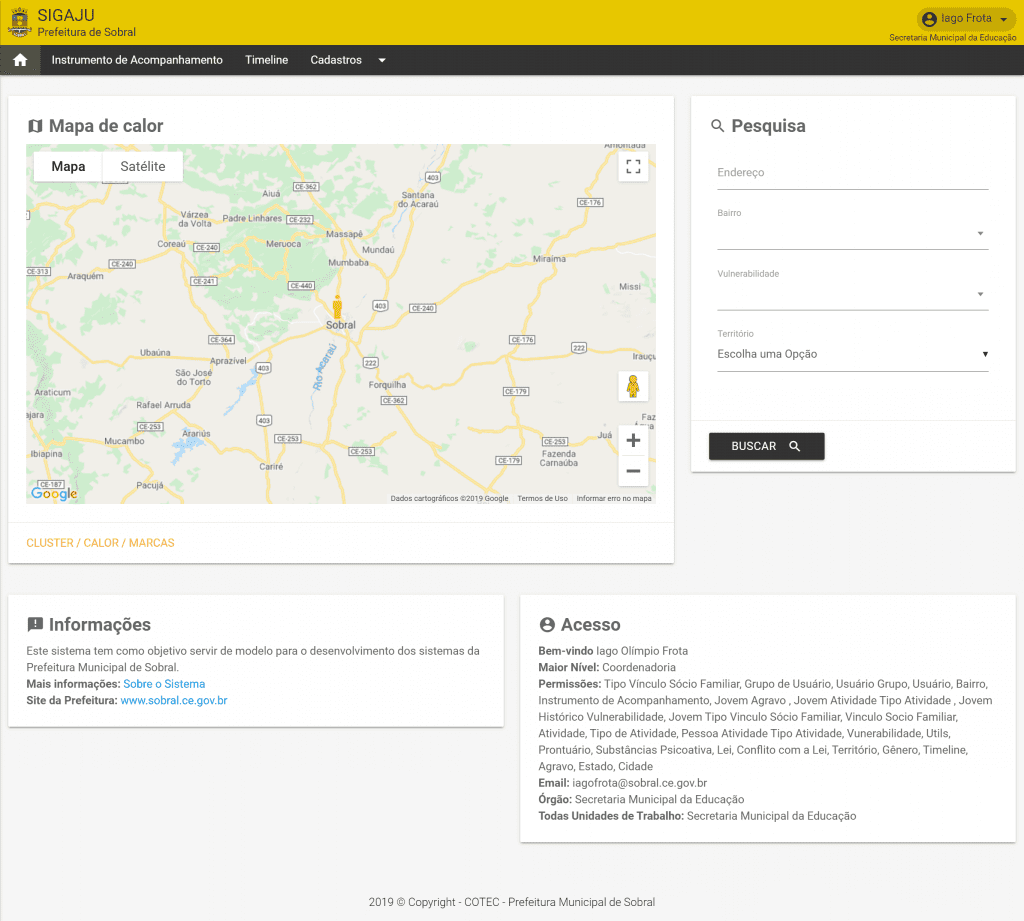Click the Street View pegman control
Image resolution: width=1024 pixels, height=921 pixels.
pos(633,386)
